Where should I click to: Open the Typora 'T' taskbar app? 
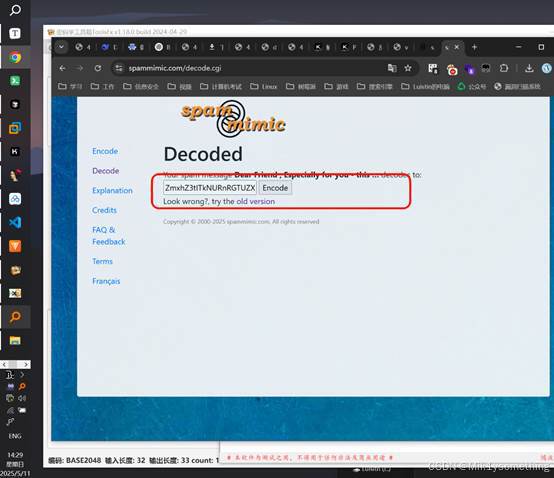point(15,34)
